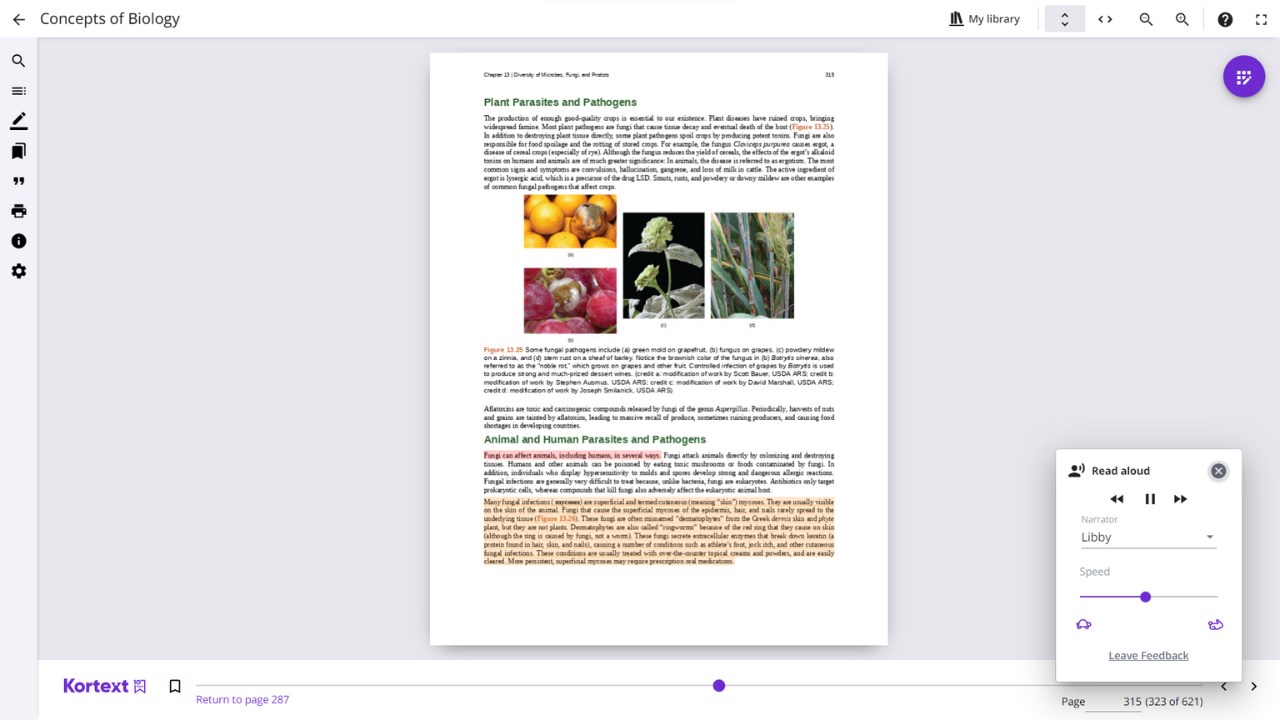Open the Narrator Libby dropdown
This screenshot has height=720, width=1280.
pyautogui.click(x=1148, y=537)
